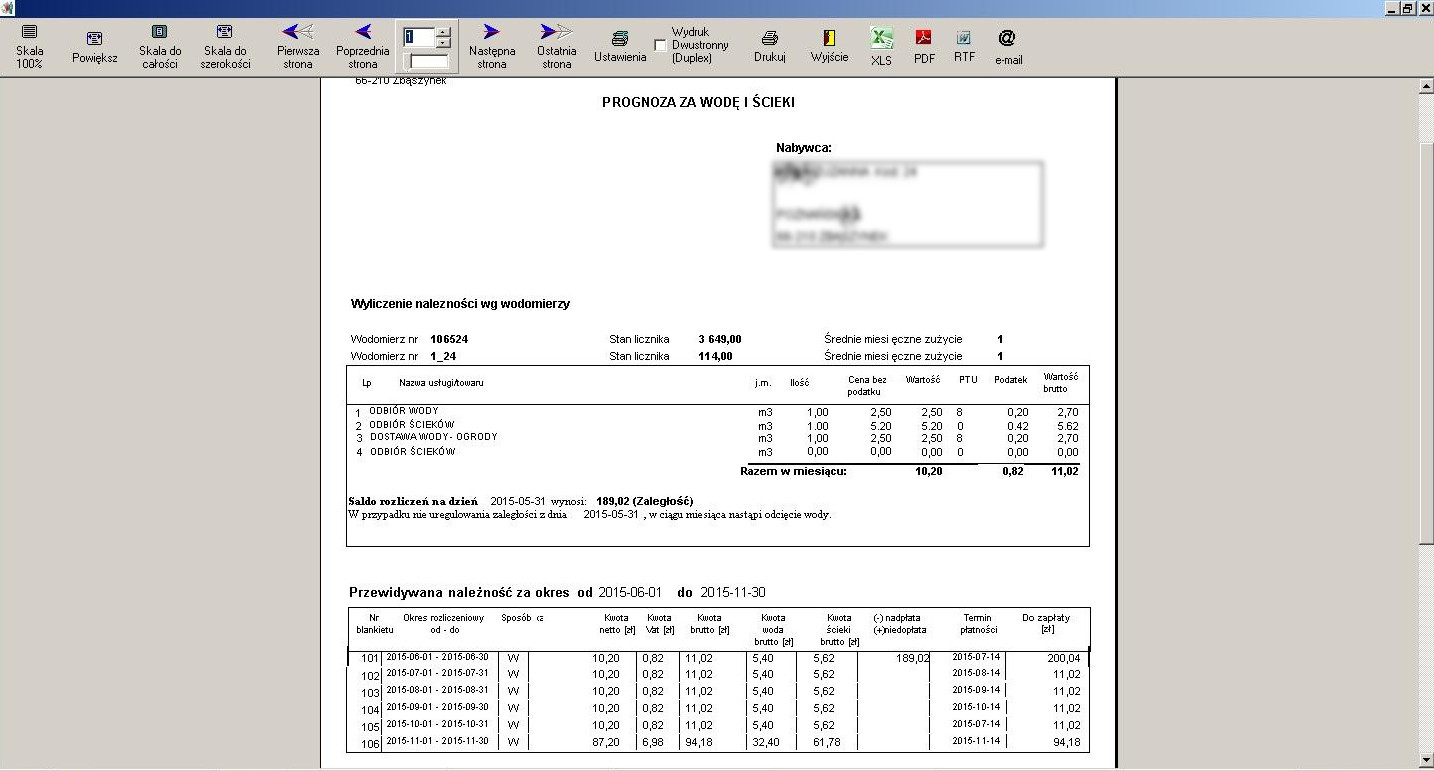Click payment date 2015-11-14
This screenshot has height=771, width=1434.
(x=976, y=741)
